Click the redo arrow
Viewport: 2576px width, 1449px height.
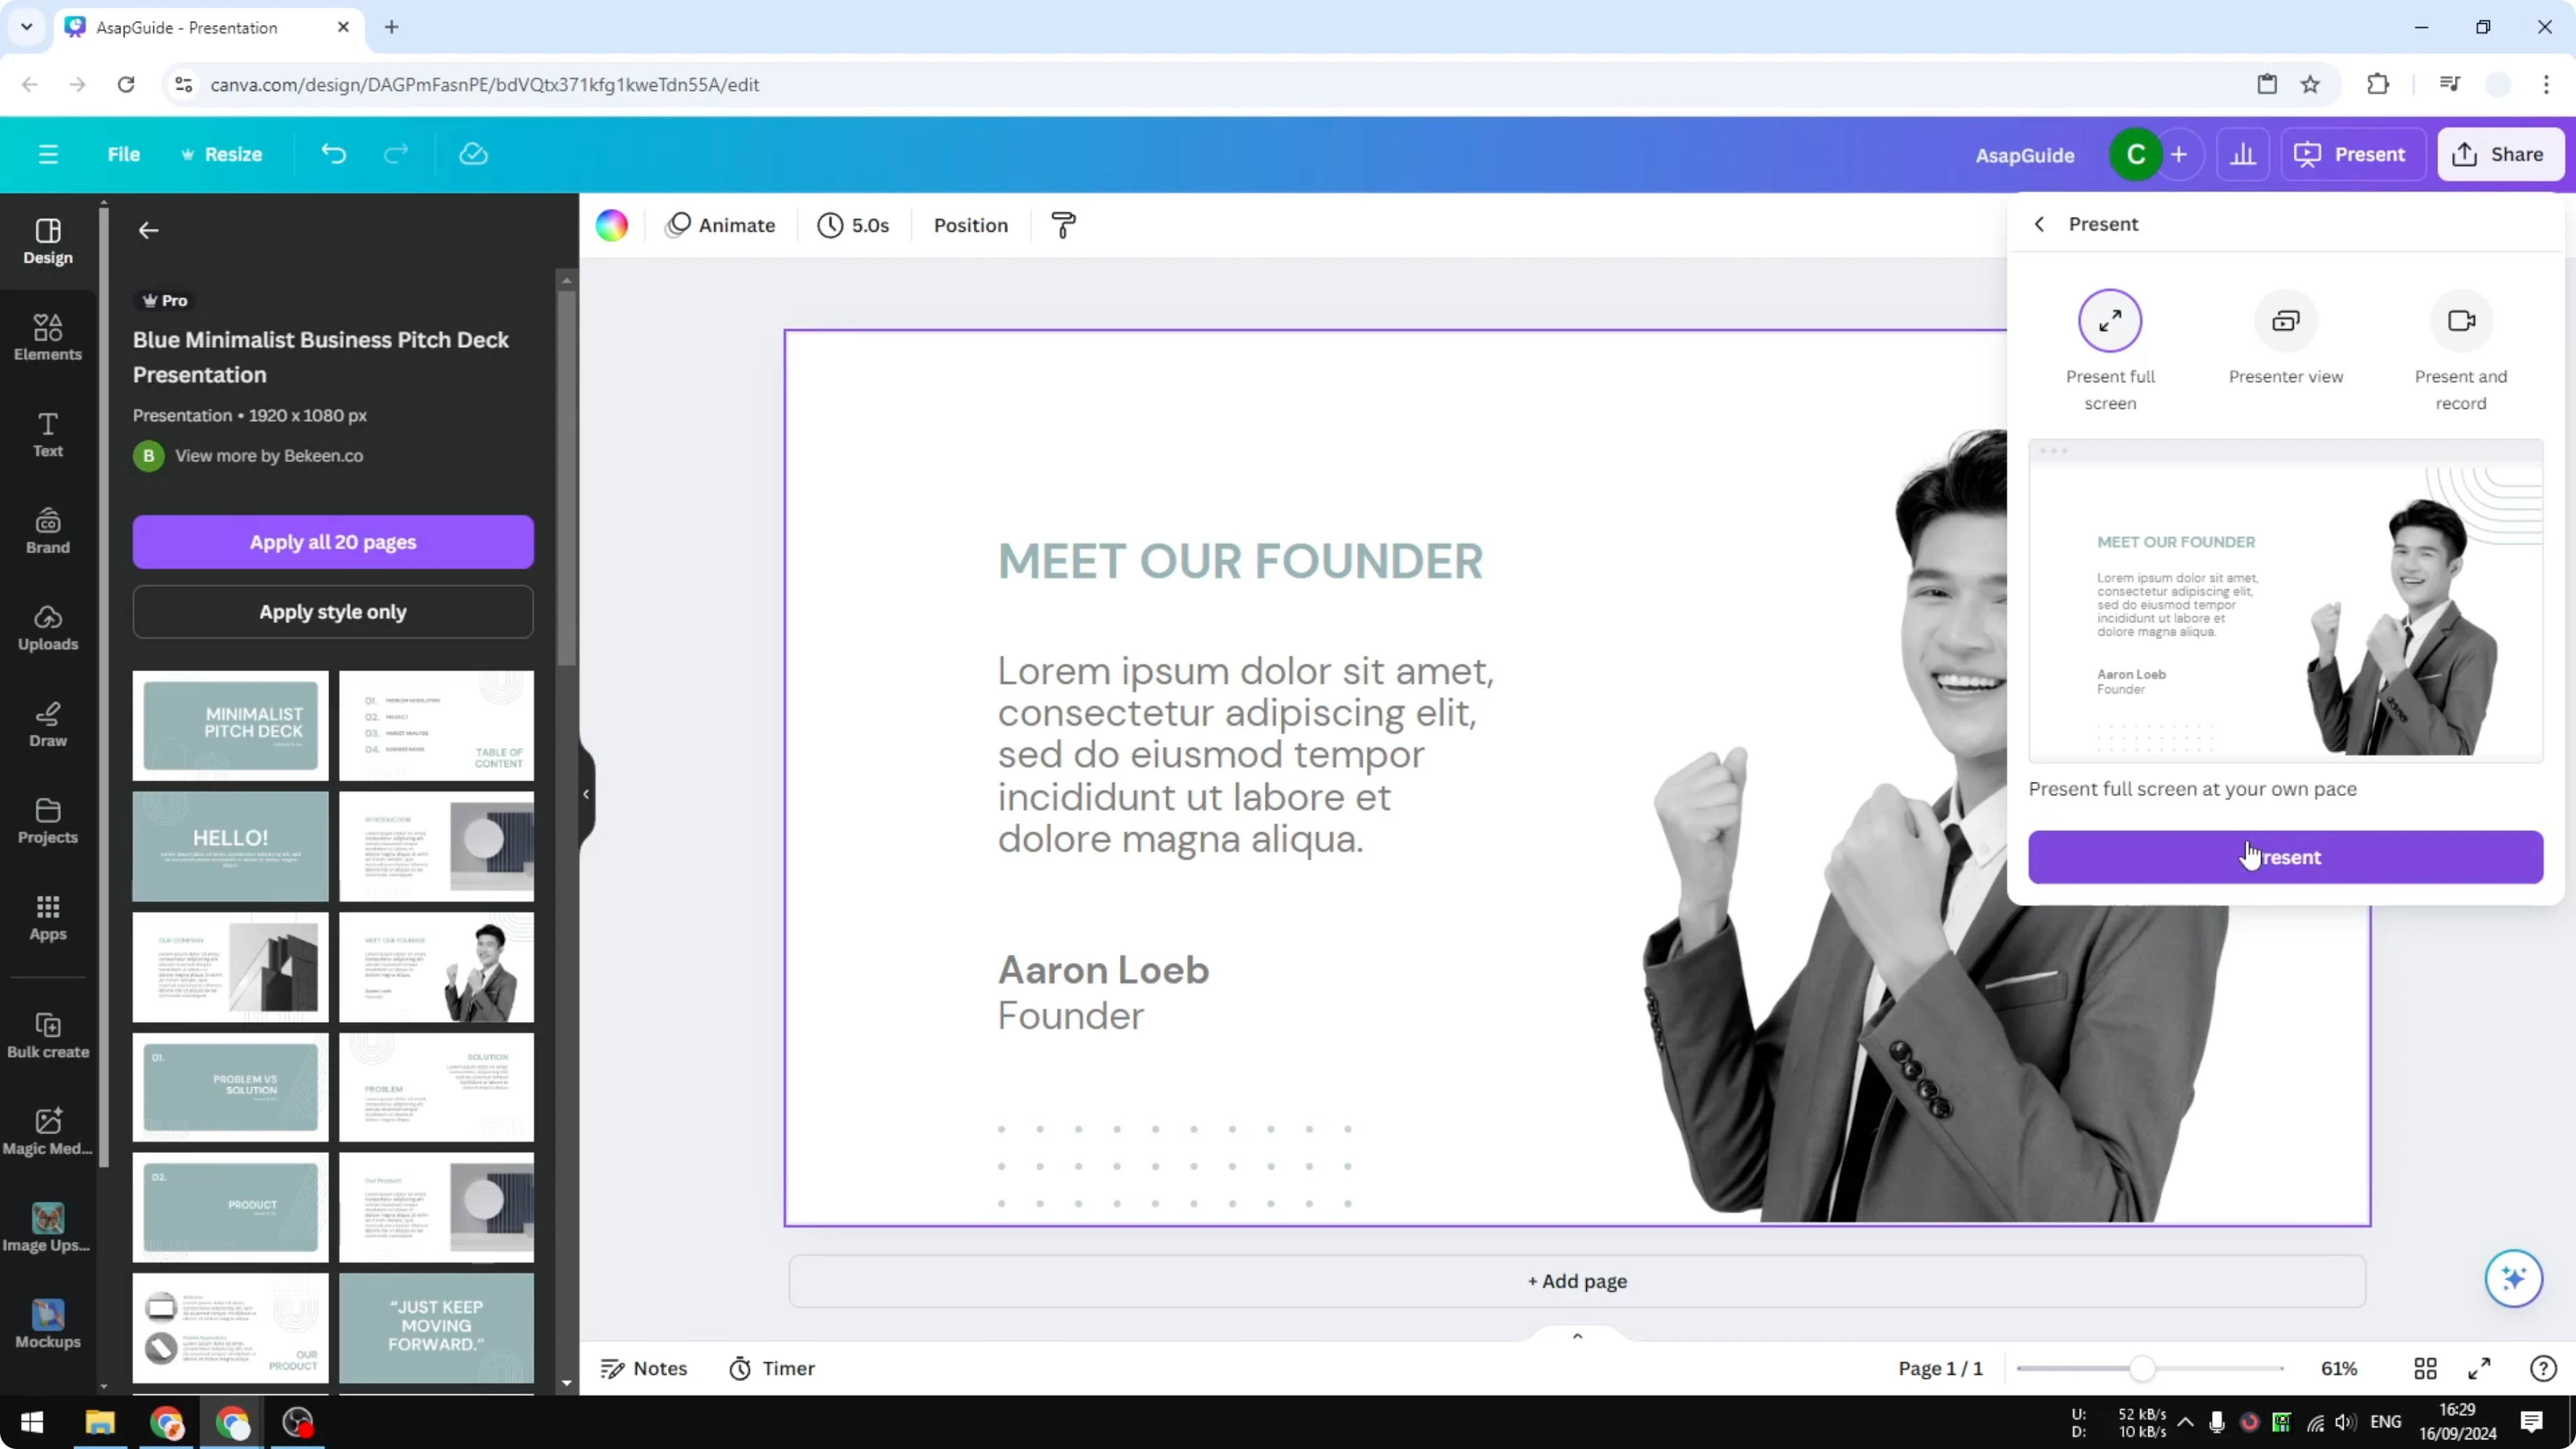click(x=397, y=154)
